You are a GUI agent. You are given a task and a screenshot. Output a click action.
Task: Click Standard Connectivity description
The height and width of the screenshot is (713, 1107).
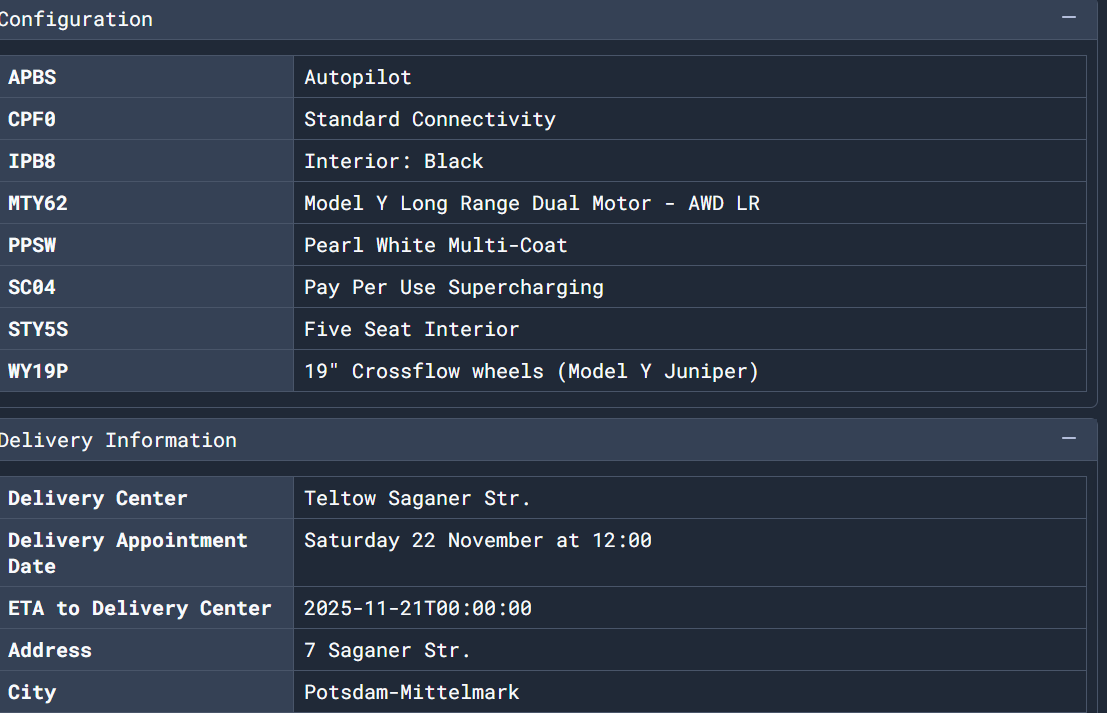coord(429,119)
